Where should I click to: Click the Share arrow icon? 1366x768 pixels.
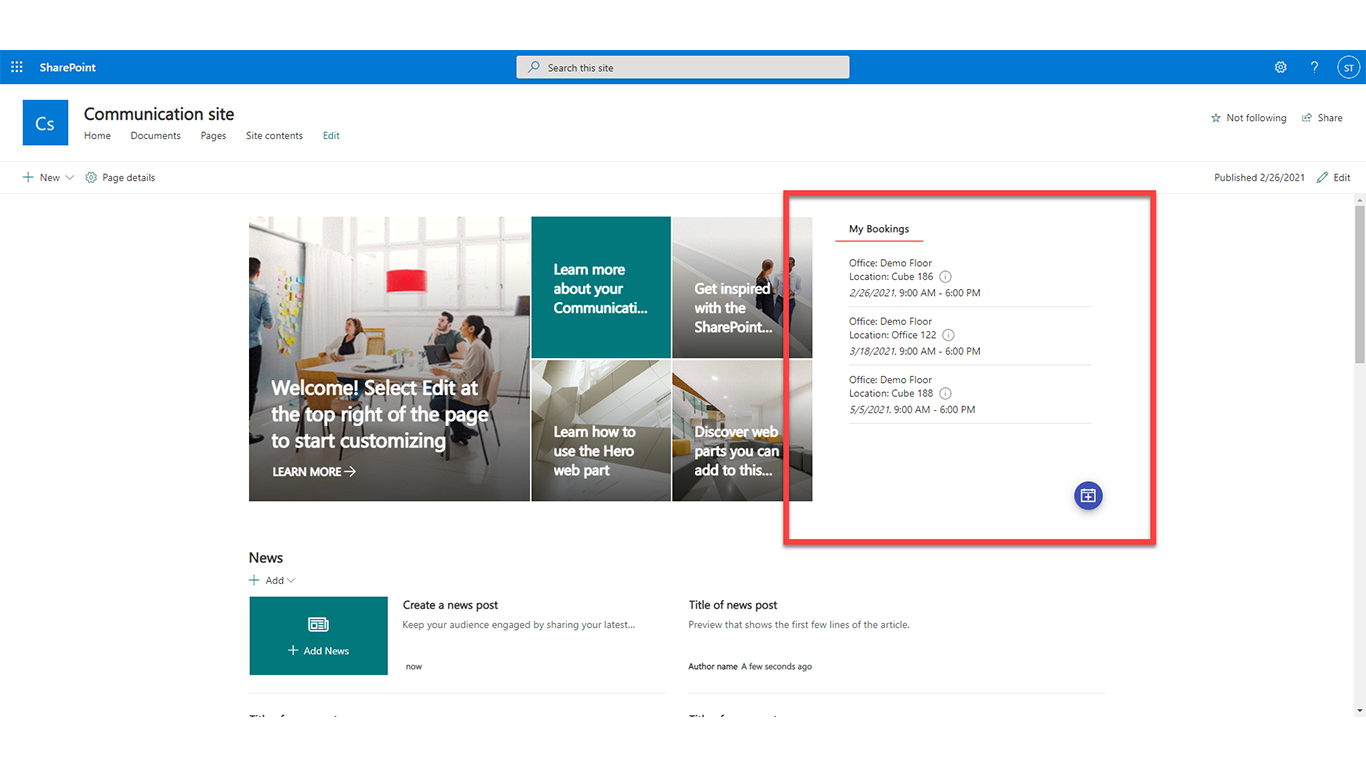click(1306, 118)
